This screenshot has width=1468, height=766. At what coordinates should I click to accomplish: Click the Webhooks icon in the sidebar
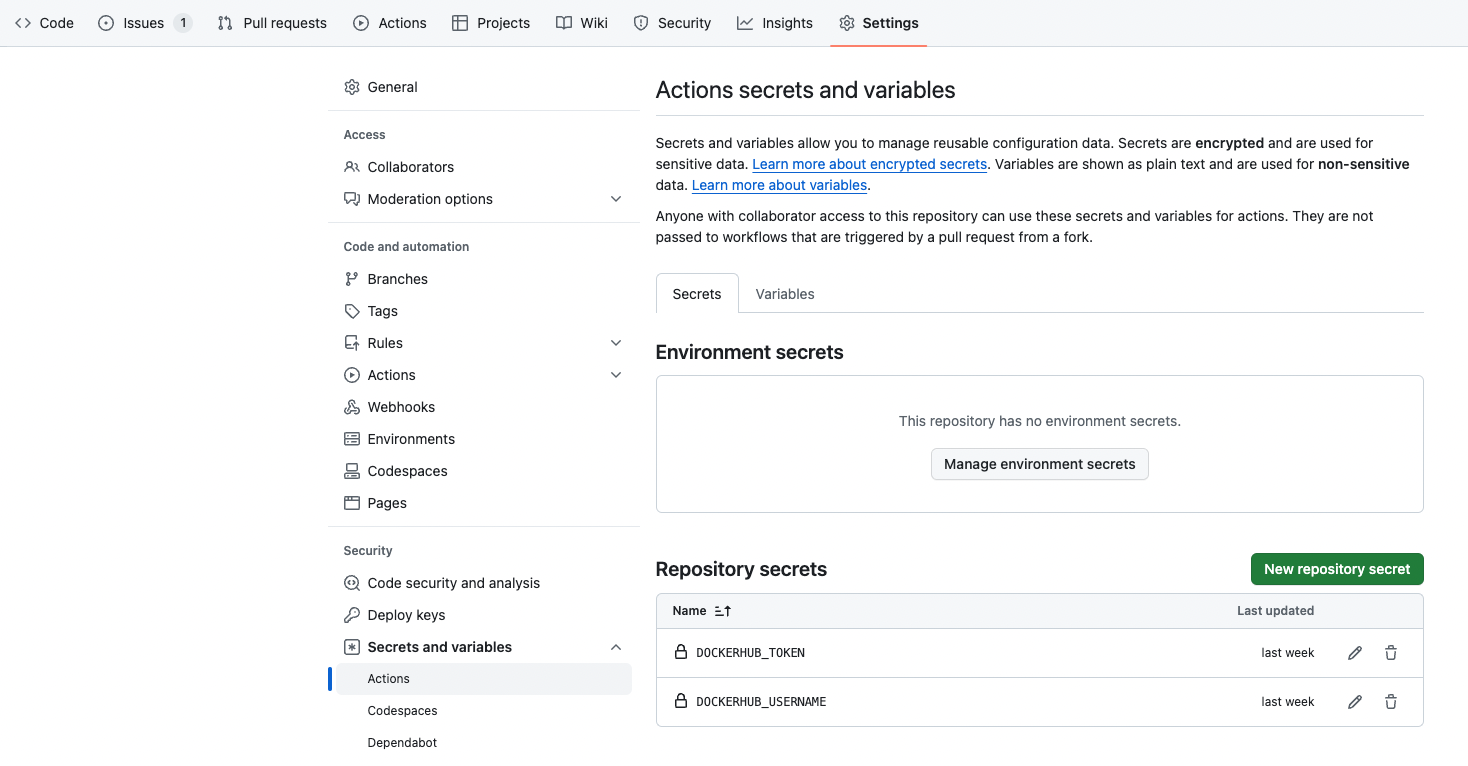click(352, 407)
